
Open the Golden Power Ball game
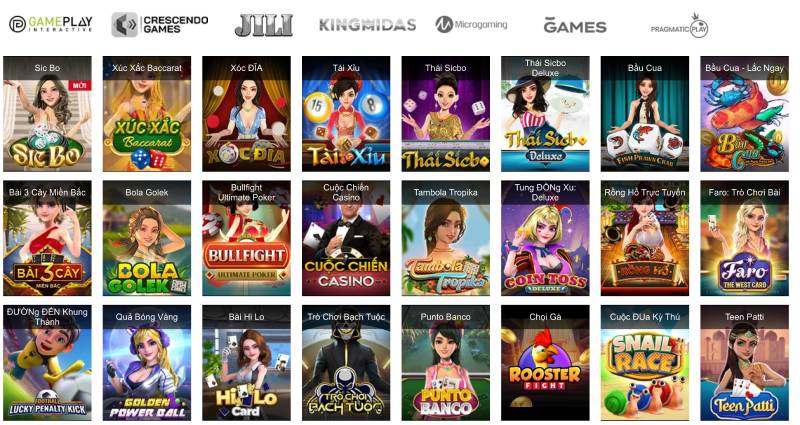coord(147,363)
